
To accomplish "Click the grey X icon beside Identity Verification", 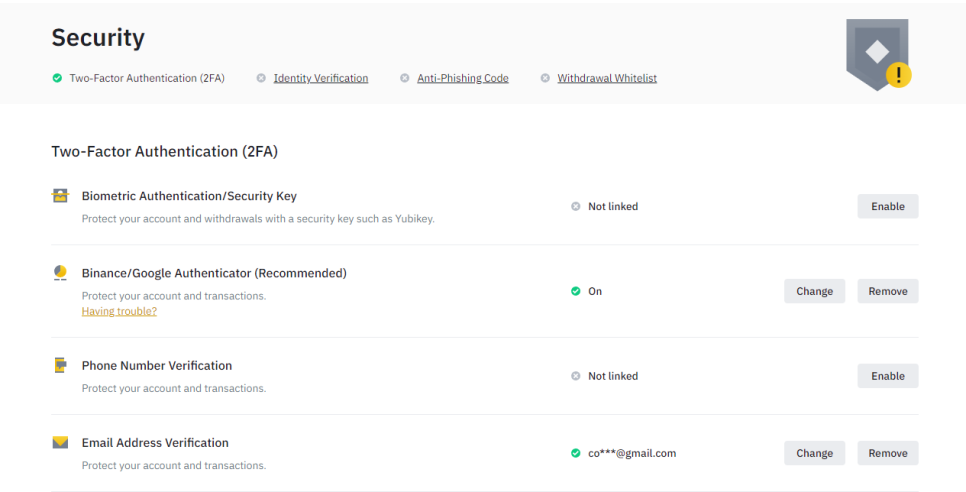I will (x=261, y=78).
